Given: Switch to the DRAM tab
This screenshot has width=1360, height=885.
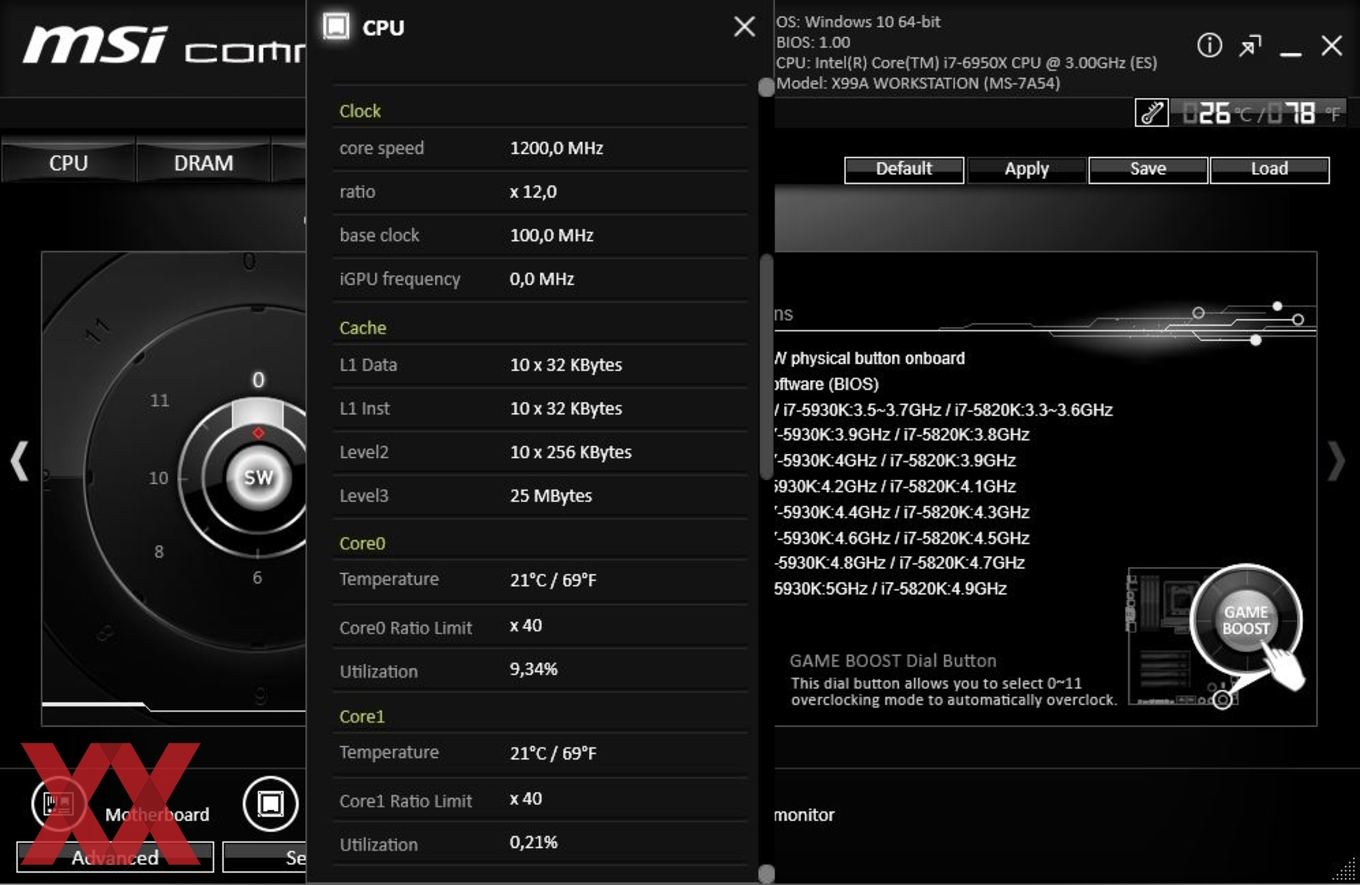Looking at the screenshot, I should [x=203, y=163].
